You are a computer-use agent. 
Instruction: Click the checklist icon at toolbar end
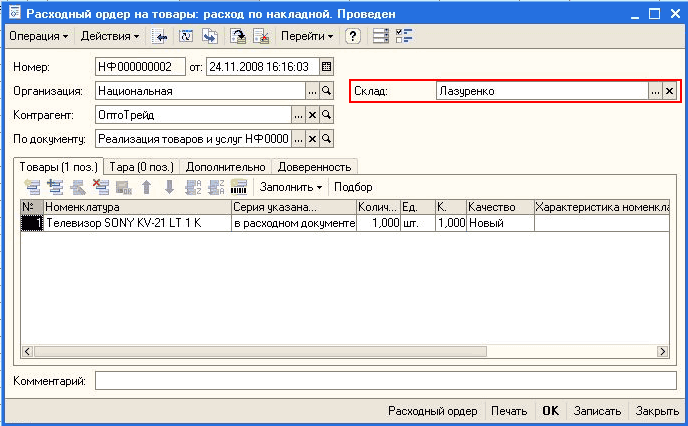pyautogui.click(x=404, y=36)
